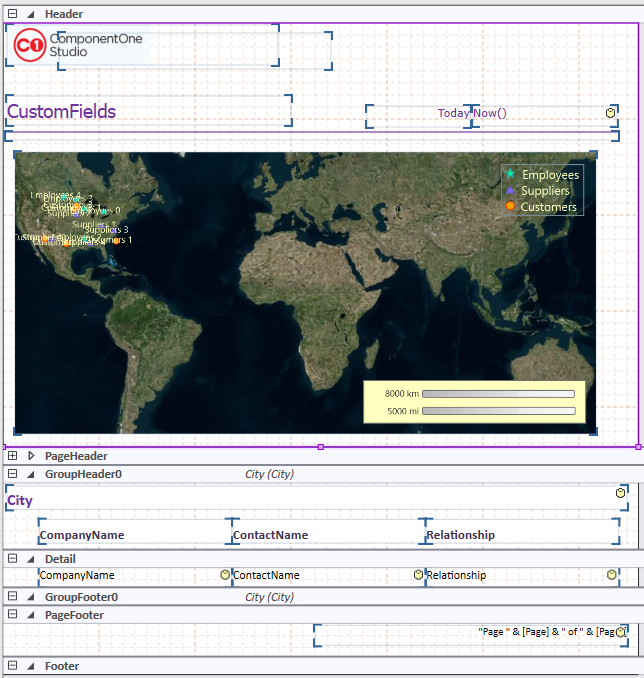Click the orange Customers circle in legend

tap(510, 206)
